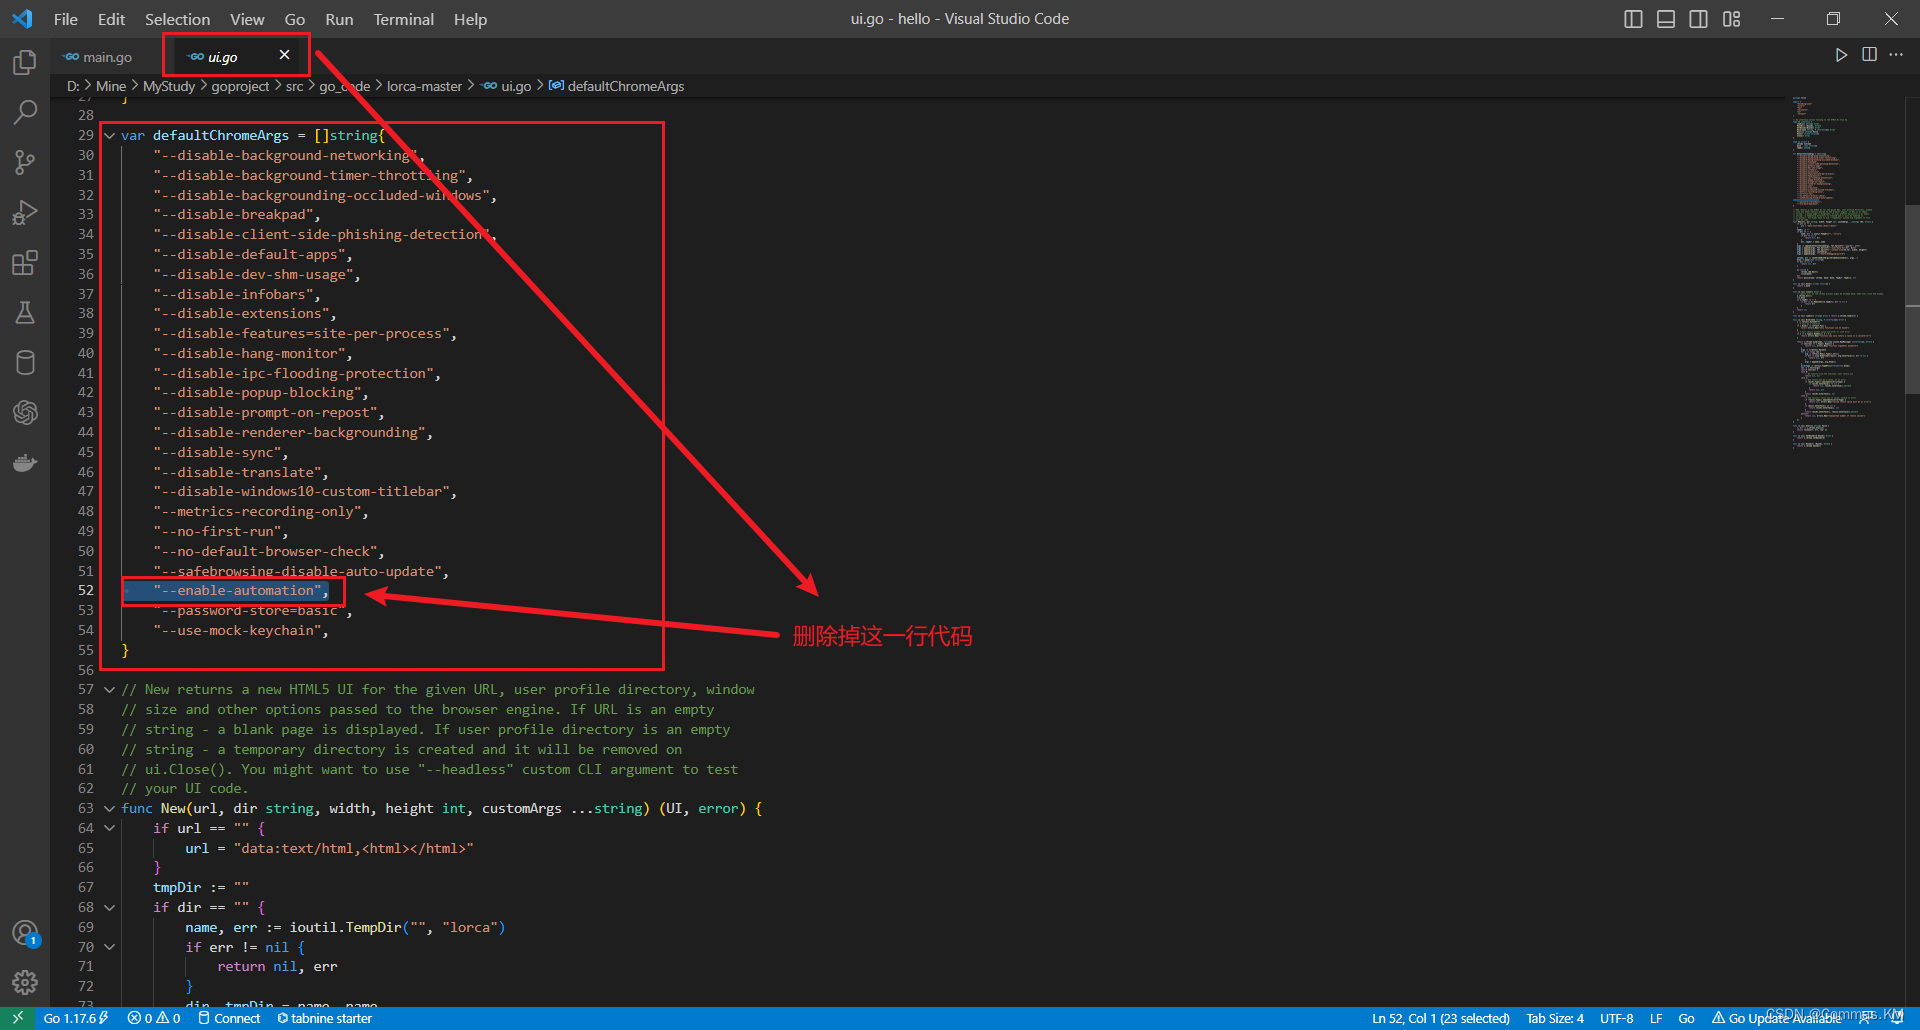This screenshot has height=1030, width=1920.
Task: Open the errors and warnings status item
Action: point(154,1018)
